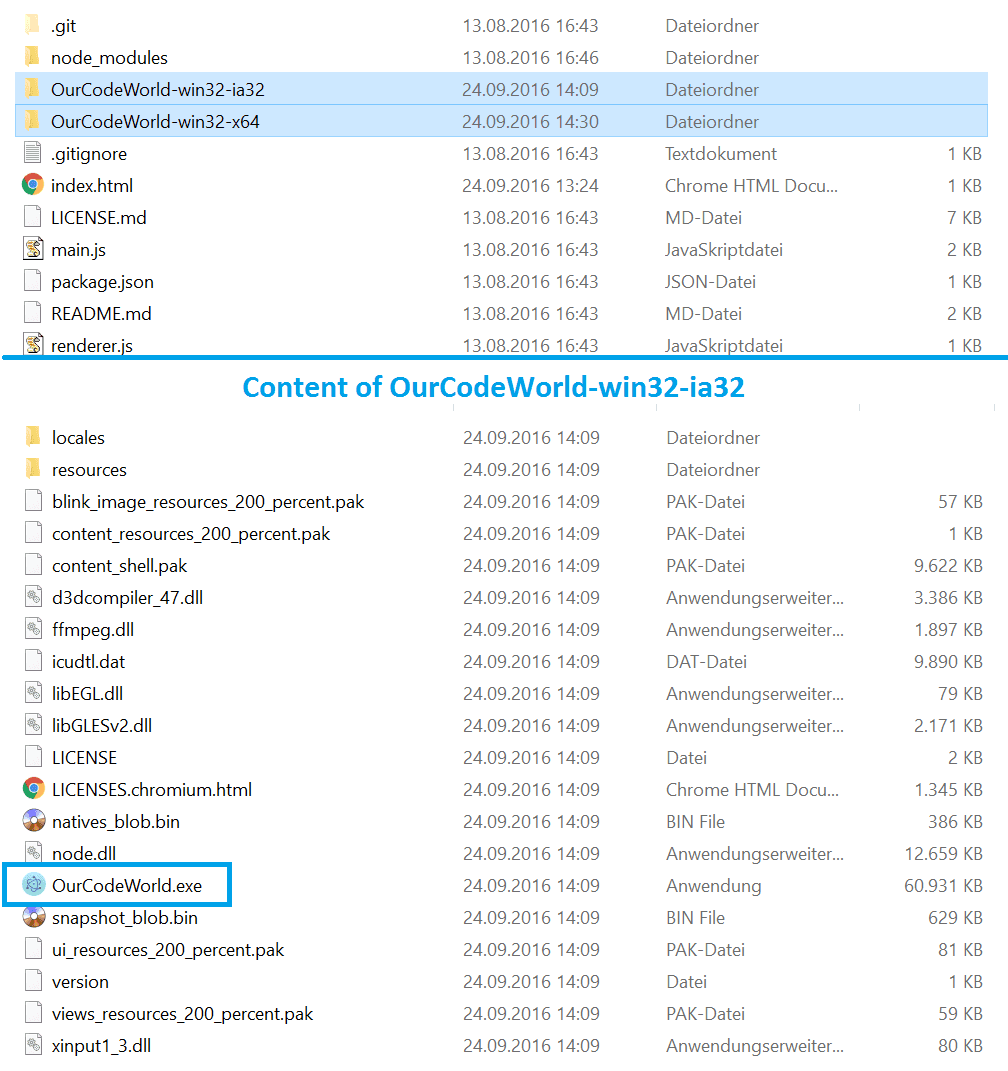Click the folder icon of node_modules
The image size is (1008, 1071).
click(33, 57)
